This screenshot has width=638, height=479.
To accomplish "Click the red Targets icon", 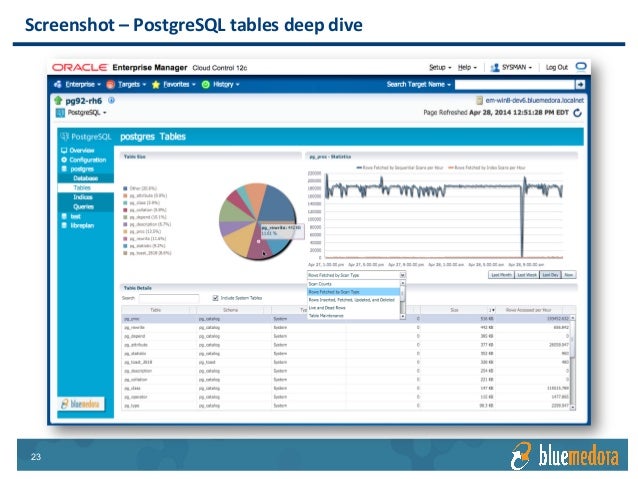I will (x=110, y=84).
